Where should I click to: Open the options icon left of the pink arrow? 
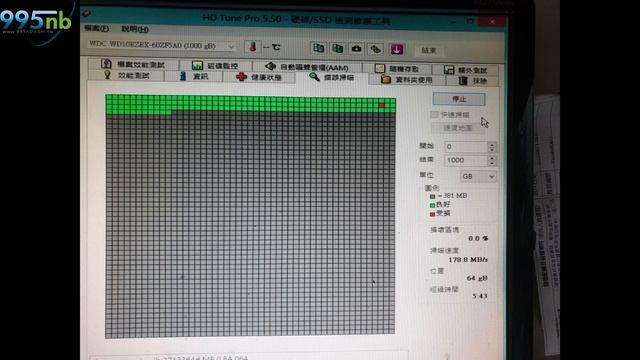(376, 49)
